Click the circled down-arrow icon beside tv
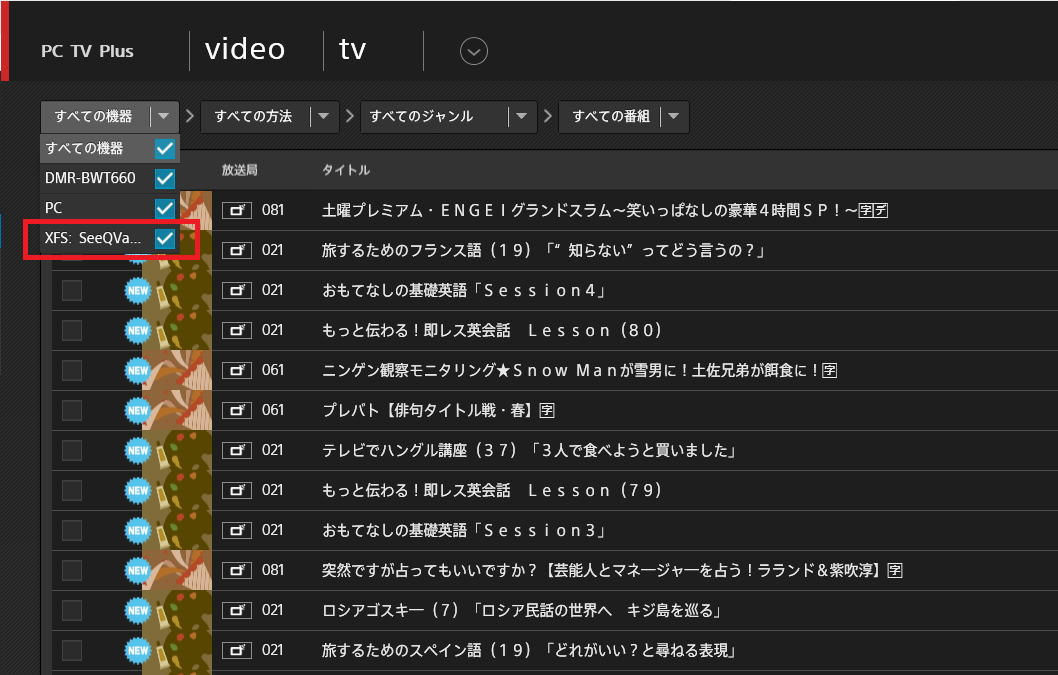This screenshot has height=675, width=1058. tap(473, 51)
